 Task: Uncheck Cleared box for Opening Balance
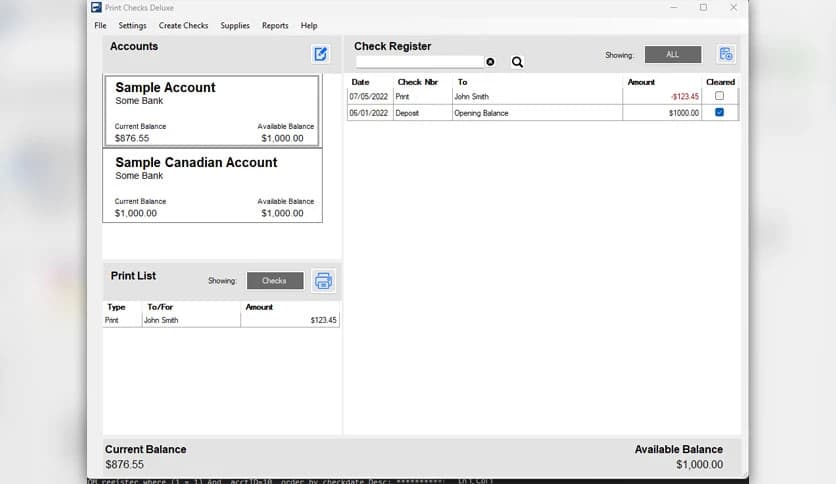tap(719, 112)
